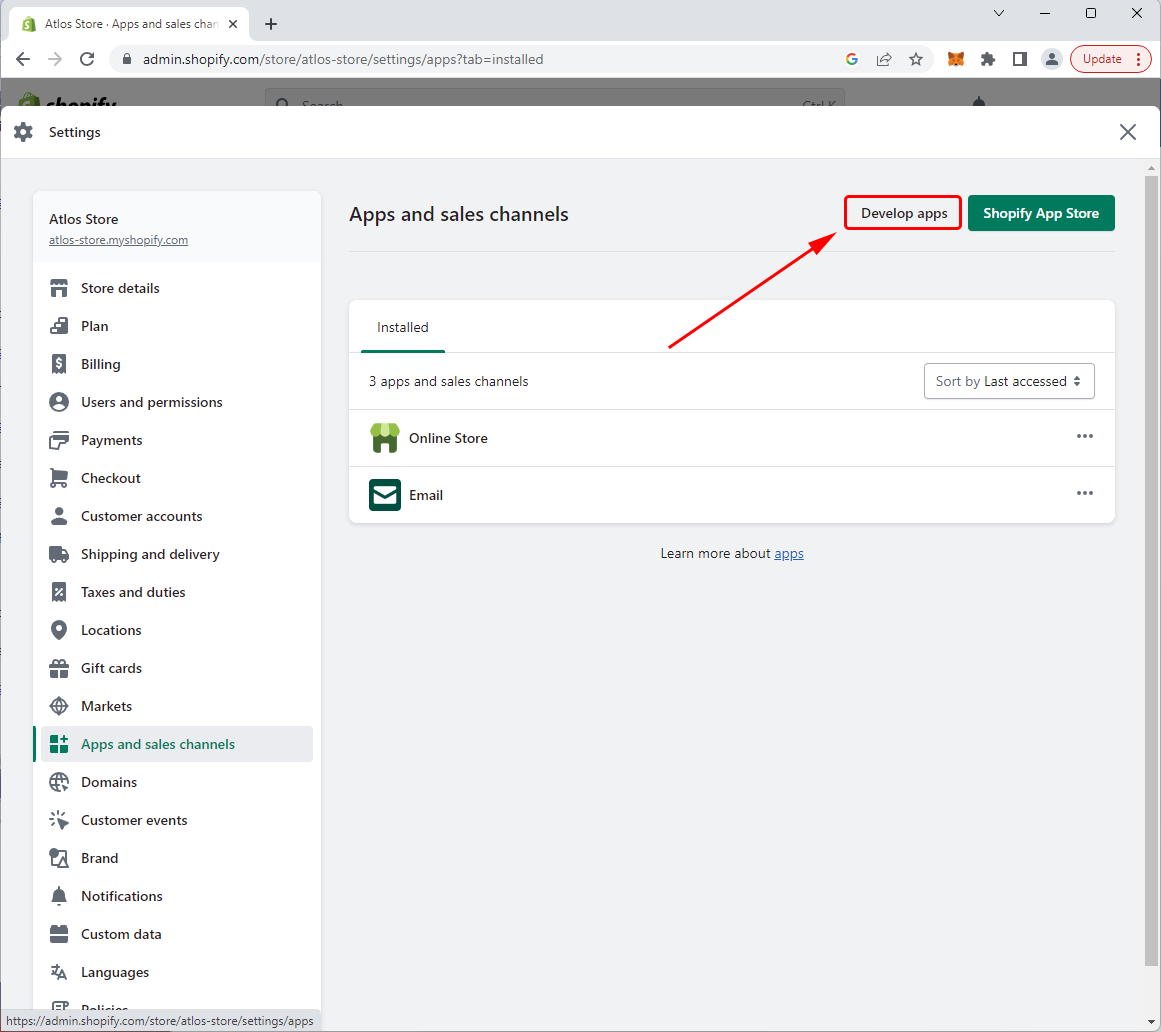
Task: Click the Google icon in address bar
Action: [851, 59]
